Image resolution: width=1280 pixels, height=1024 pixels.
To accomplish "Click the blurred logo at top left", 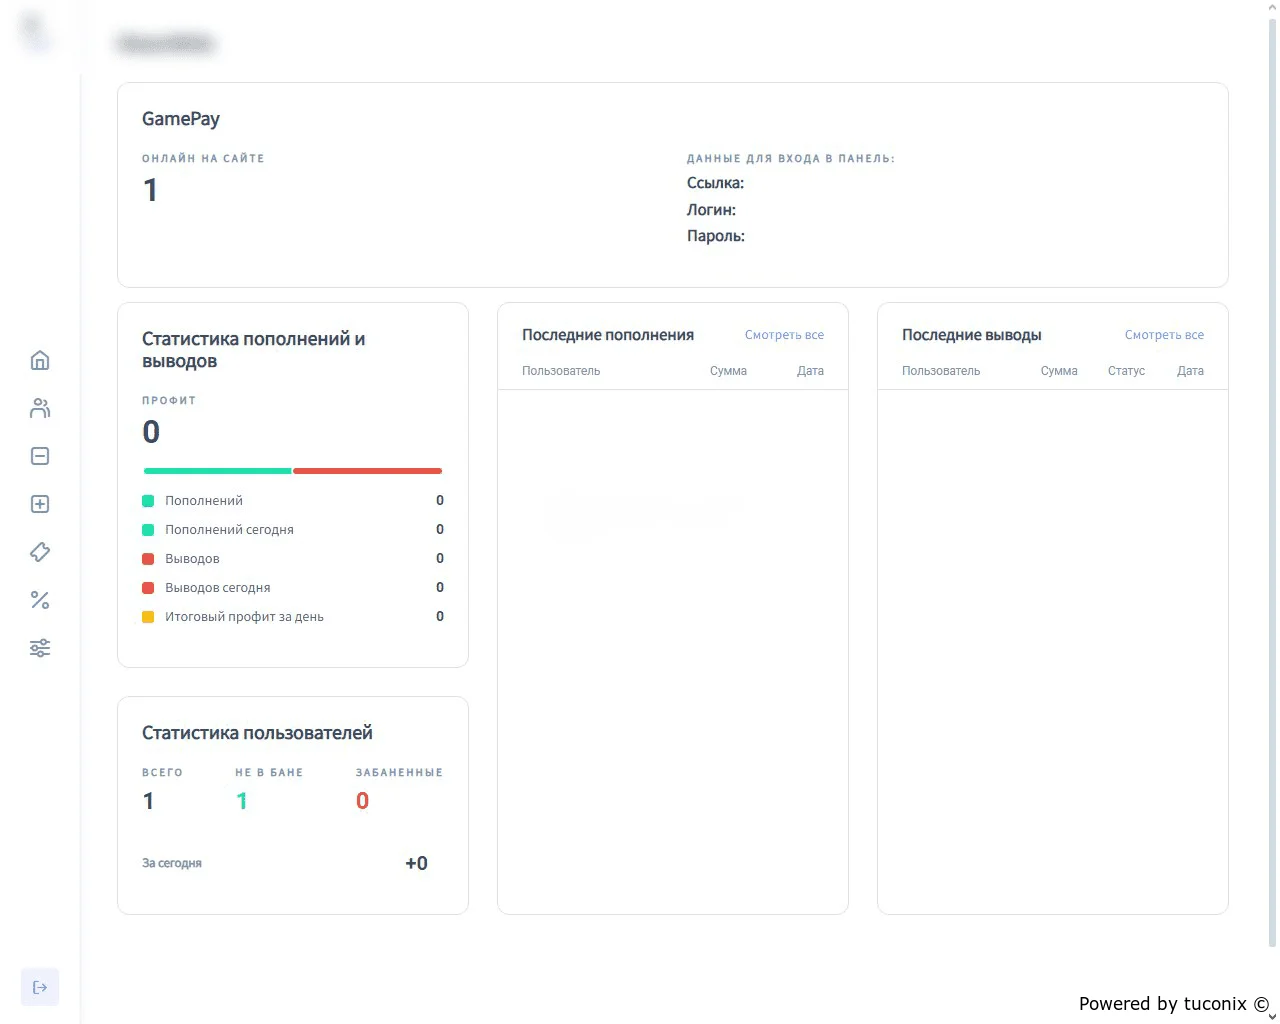I will [35, 30].
